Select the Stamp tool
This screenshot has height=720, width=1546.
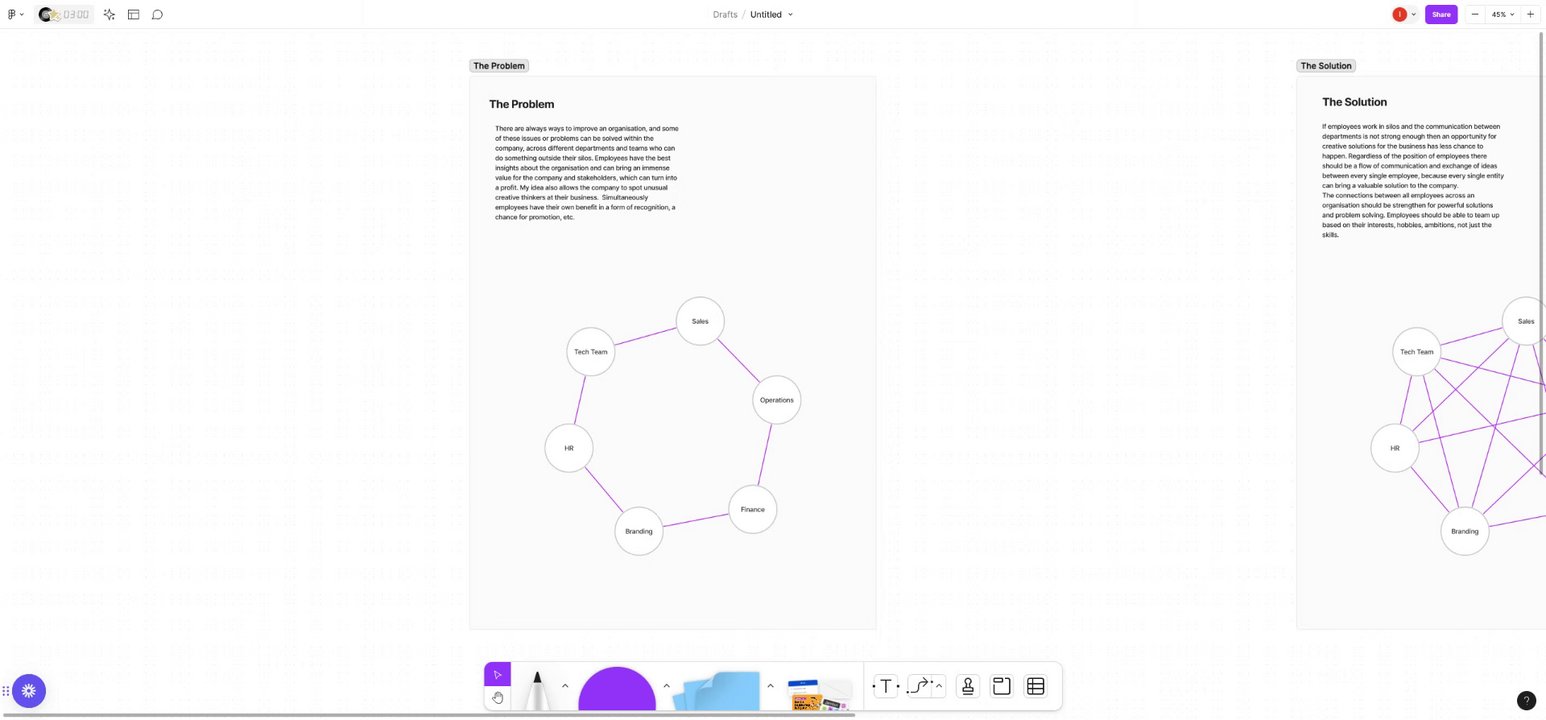pyautogui.click(x=967, y=686)
